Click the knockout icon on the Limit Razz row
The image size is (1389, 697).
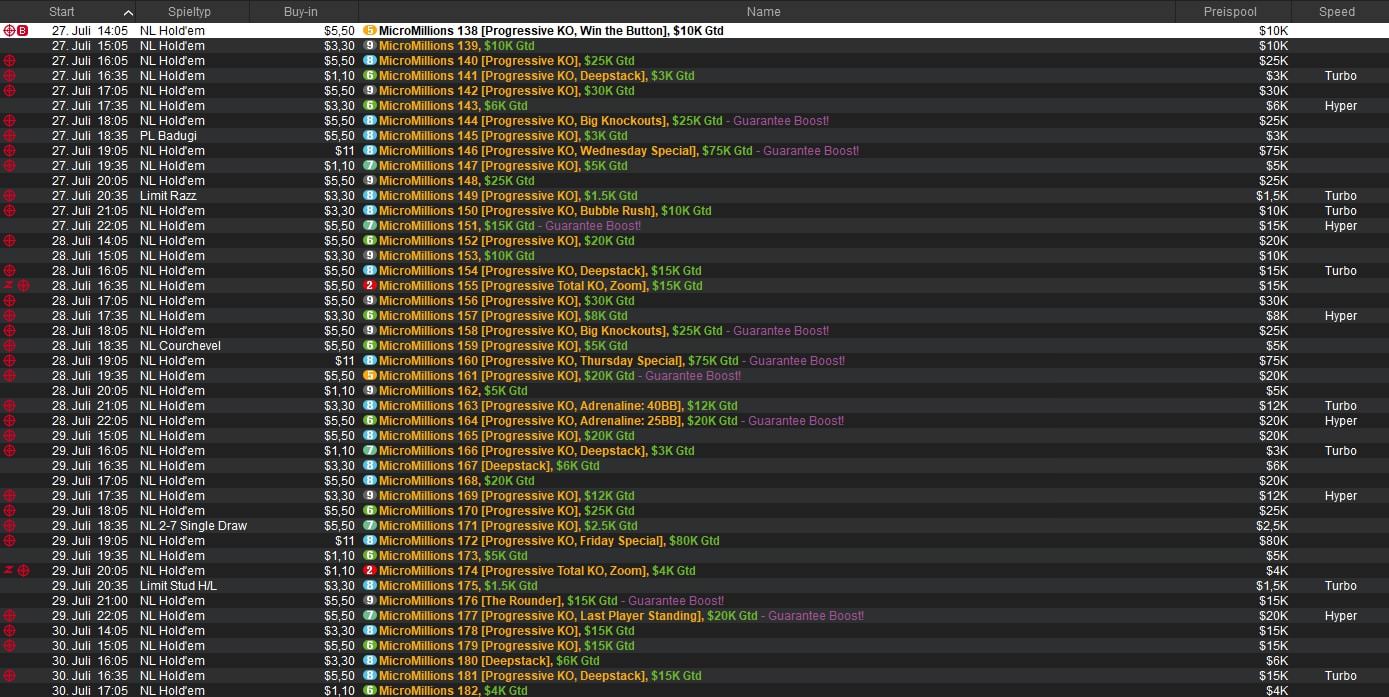click(10, 196)
